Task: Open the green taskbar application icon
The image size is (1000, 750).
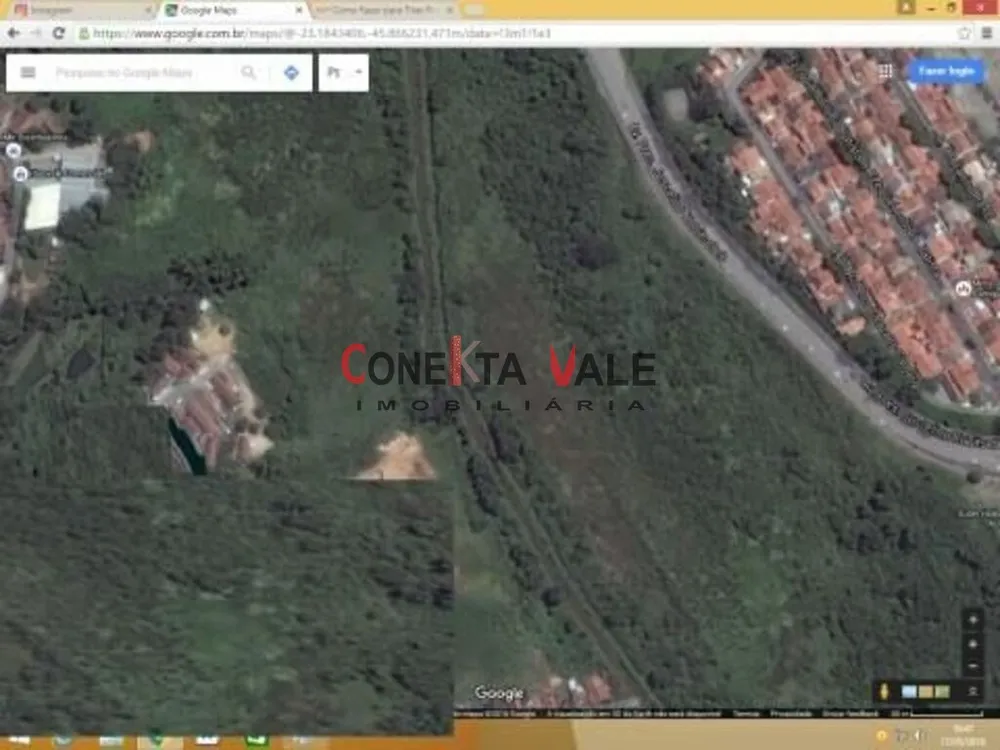Action: (256, 740)
